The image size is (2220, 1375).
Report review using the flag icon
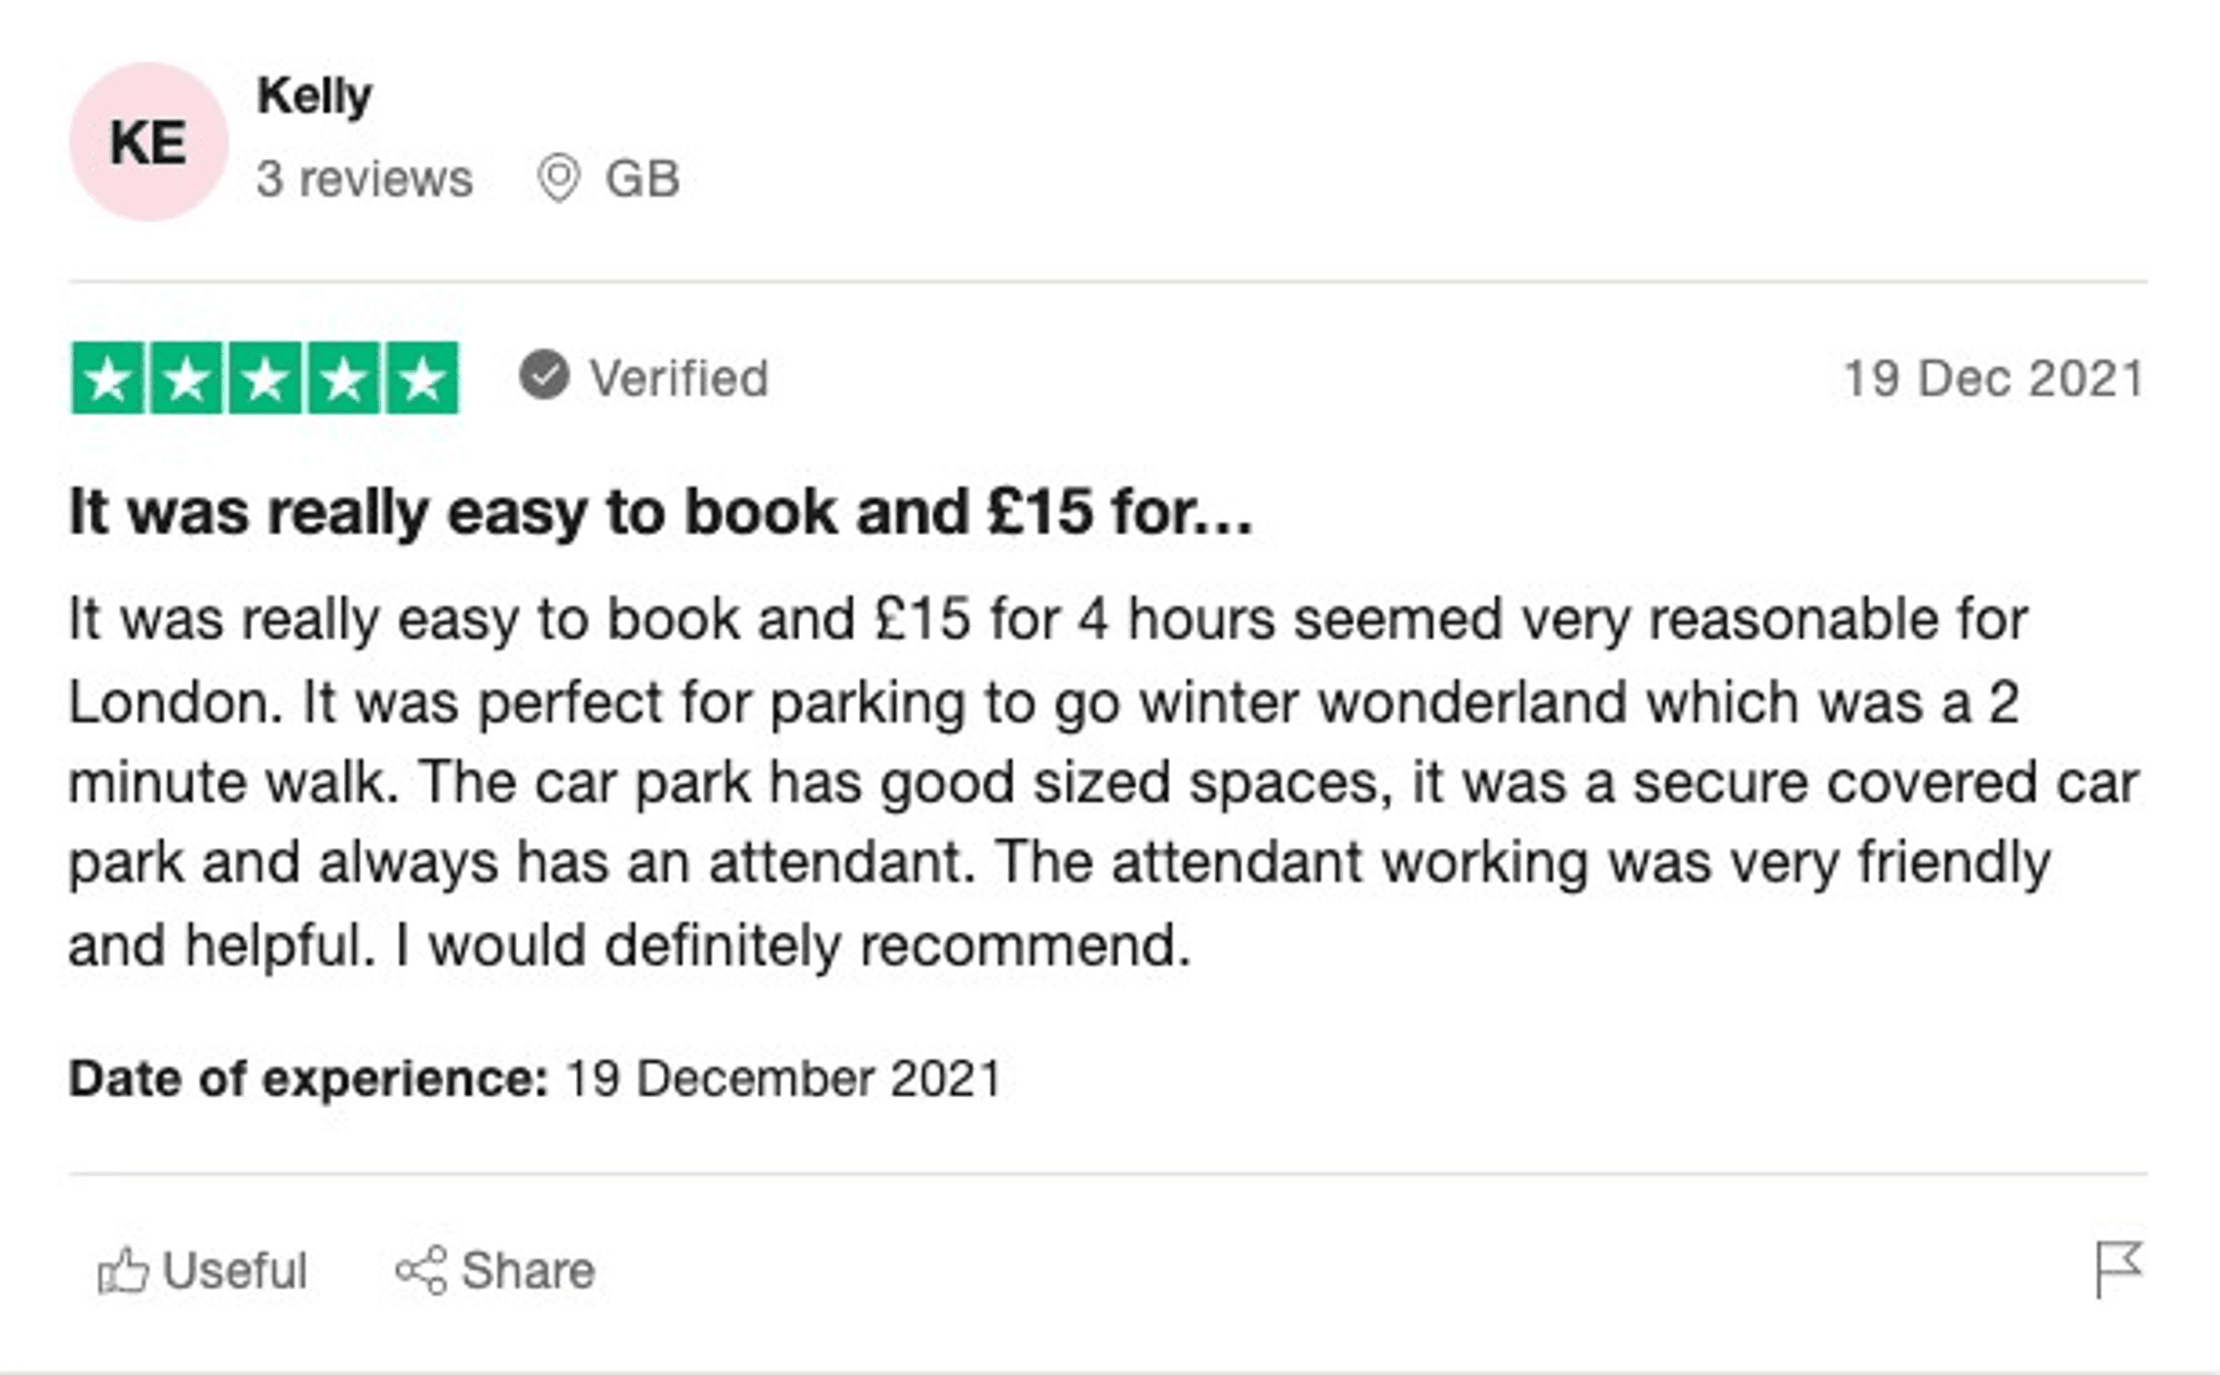pyautogui.click(x=2118, y=1268)
